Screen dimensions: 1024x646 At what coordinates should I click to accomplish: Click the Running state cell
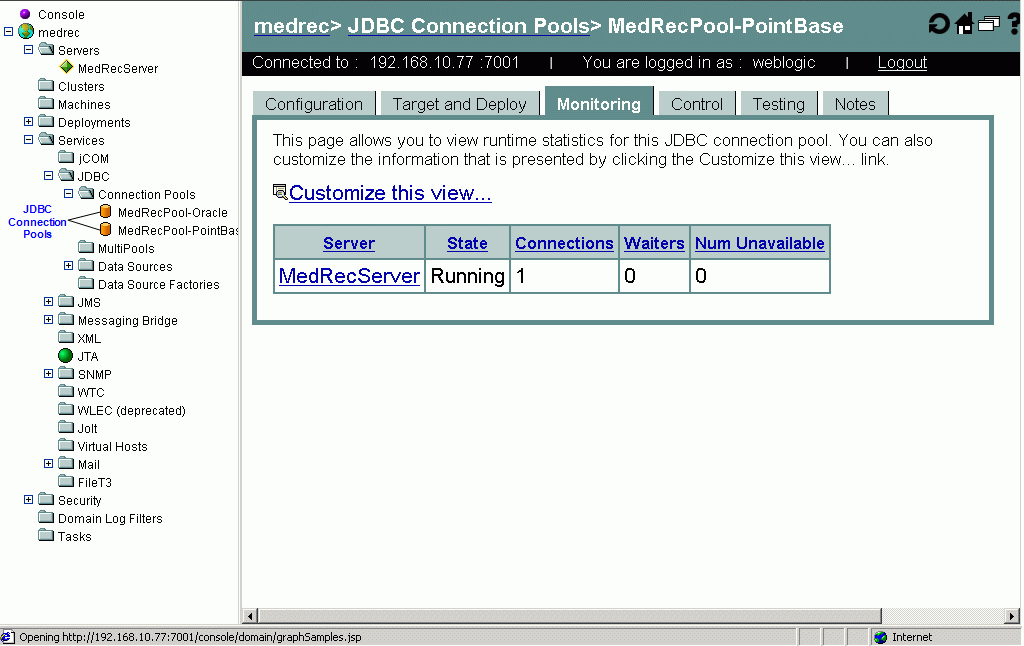(468, 276)
